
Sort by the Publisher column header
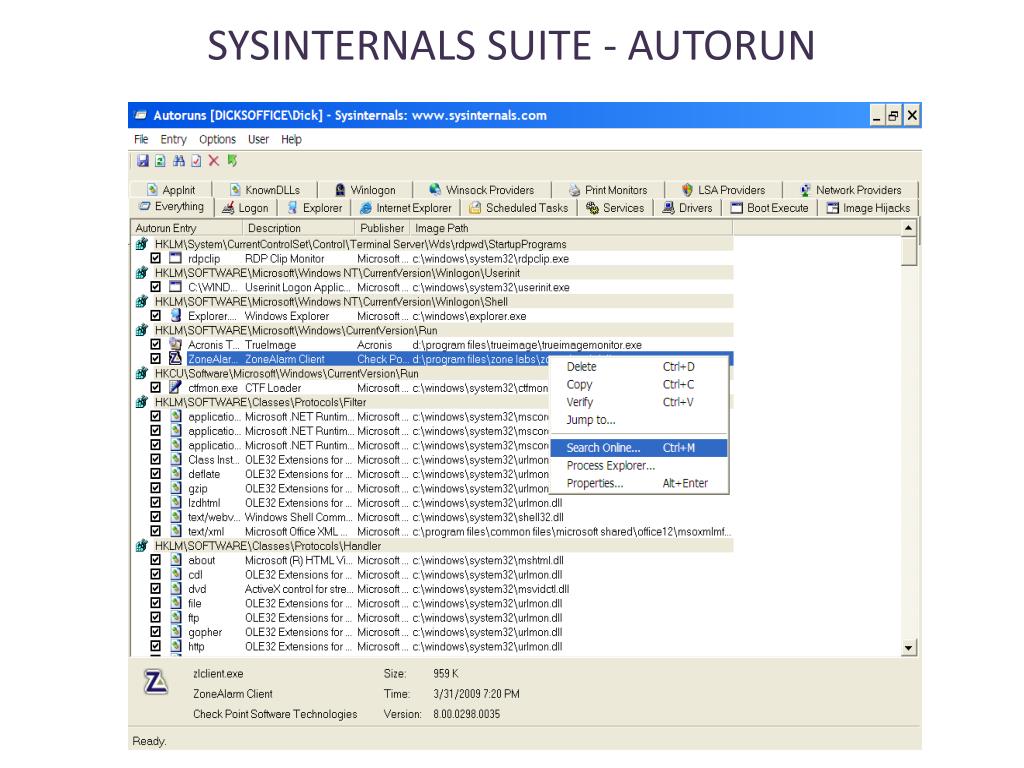click(382, 228)
